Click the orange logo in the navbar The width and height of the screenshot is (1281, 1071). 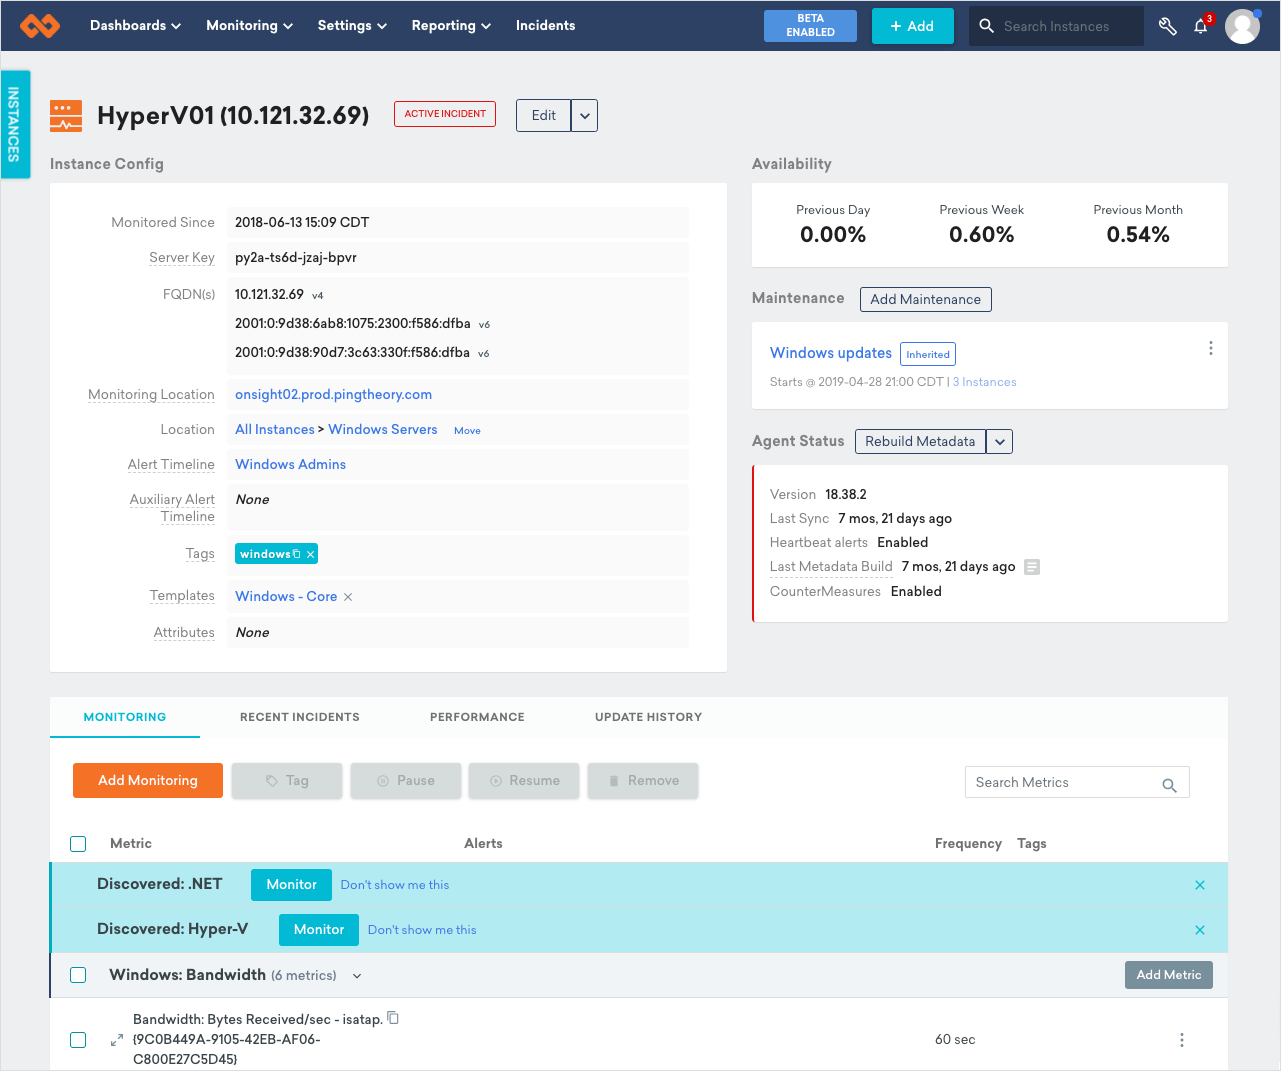pos(40,26)
